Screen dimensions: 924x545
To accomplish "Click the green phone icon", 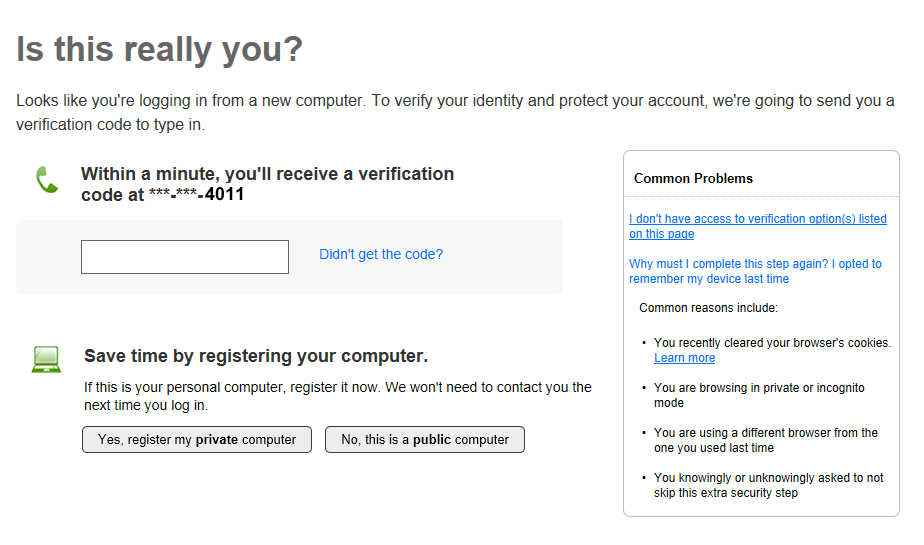I will (47, 180).
